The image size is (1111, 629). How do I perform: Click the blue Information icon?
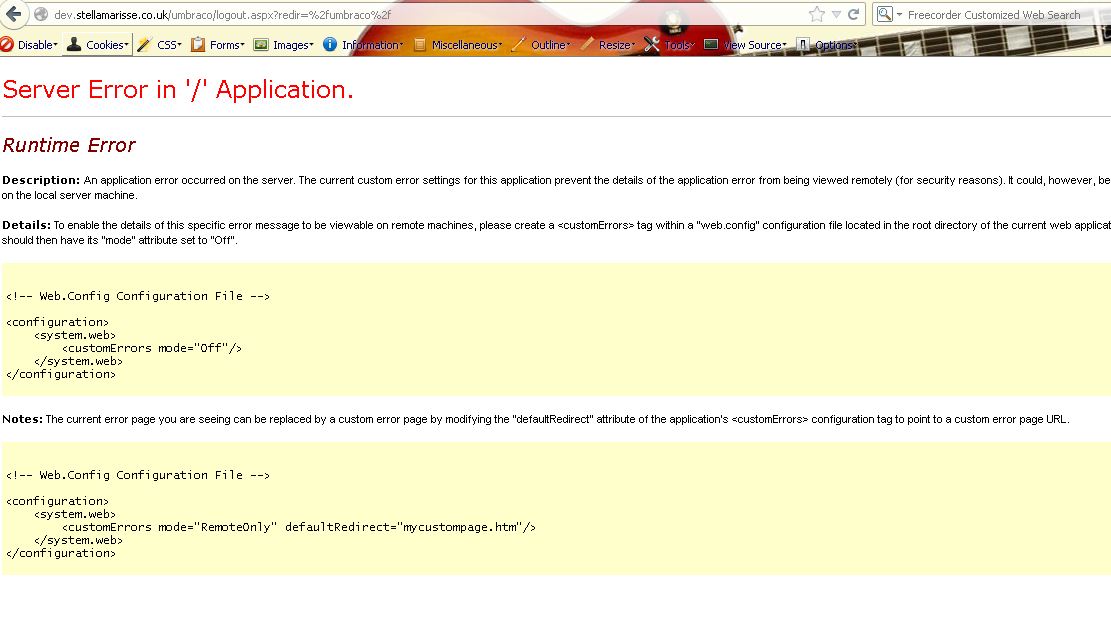329,45
